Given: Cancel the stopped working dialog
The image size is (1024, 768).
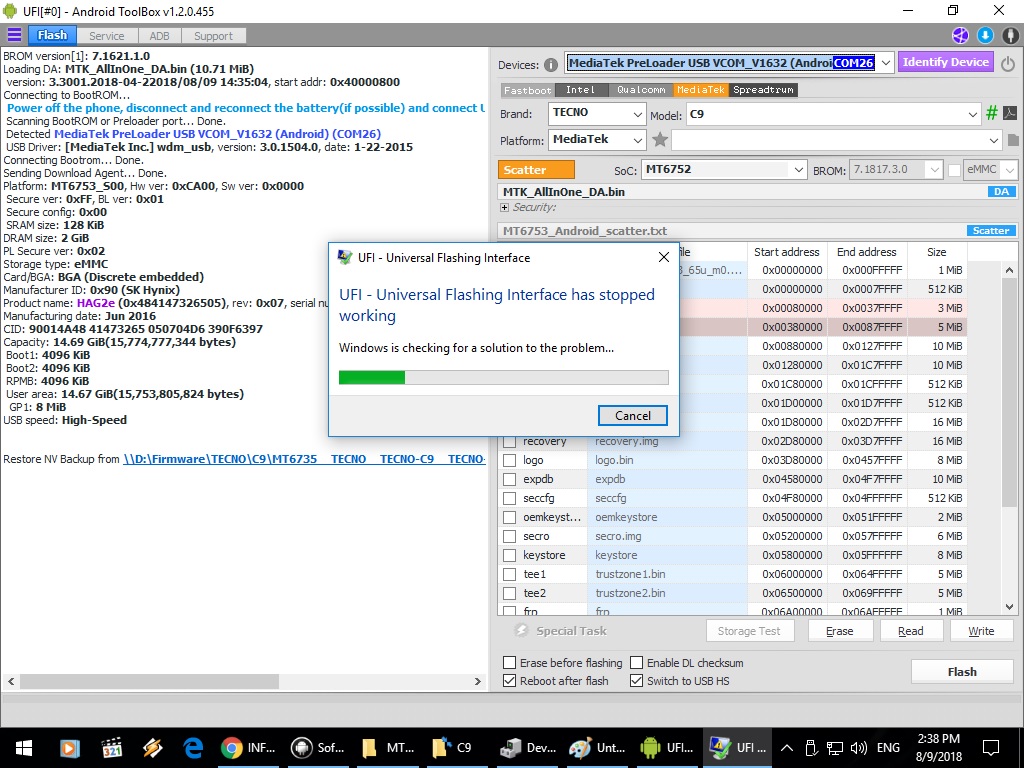Looking at the screenshot, I should [632, 415].
